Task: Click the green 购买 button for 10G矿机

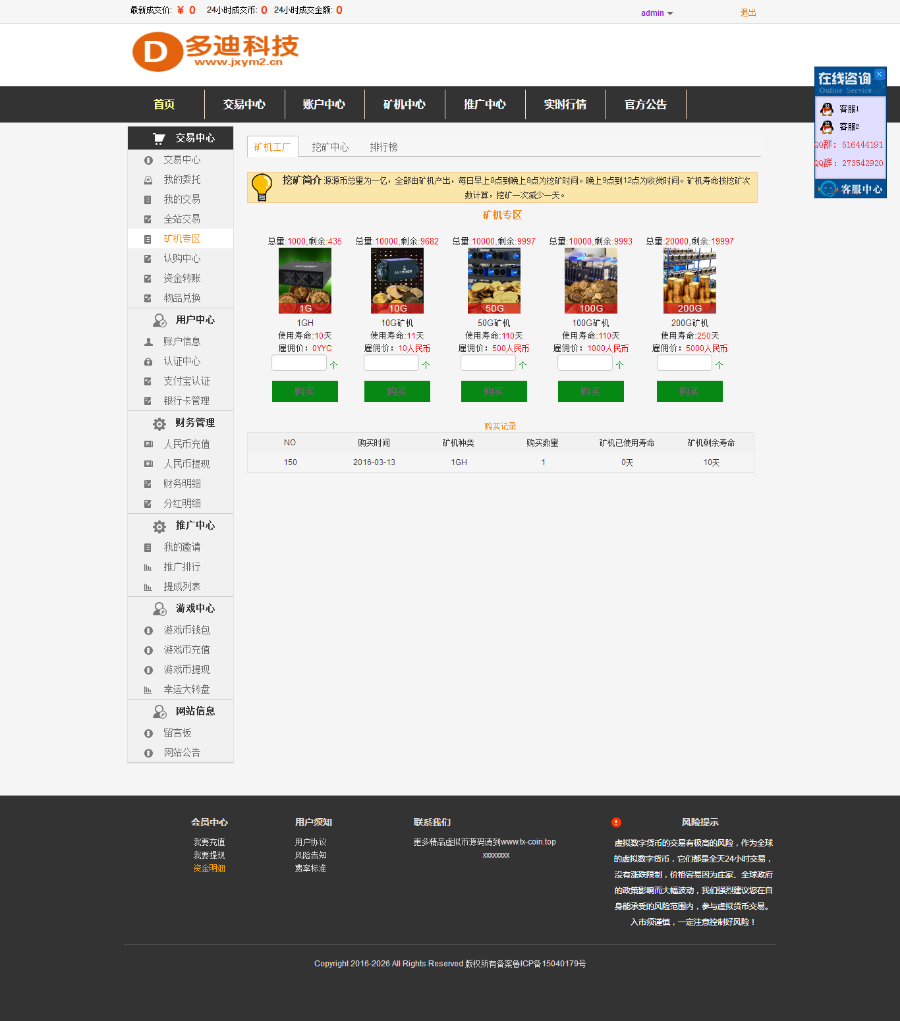Action: (397, 391)
